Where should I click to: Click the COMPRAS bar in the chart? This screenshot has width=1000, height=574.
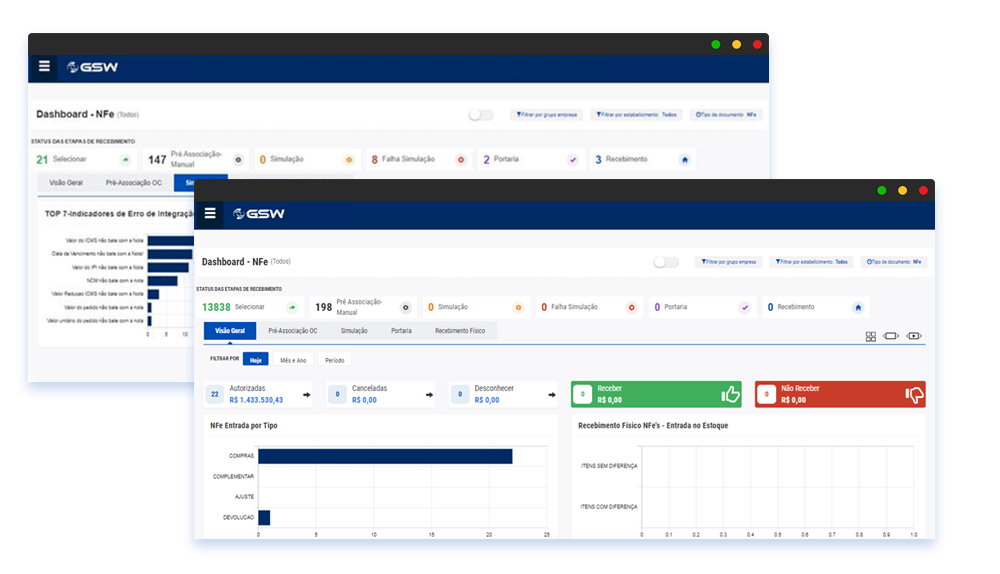pyautogui.click(x=385, y=456)
